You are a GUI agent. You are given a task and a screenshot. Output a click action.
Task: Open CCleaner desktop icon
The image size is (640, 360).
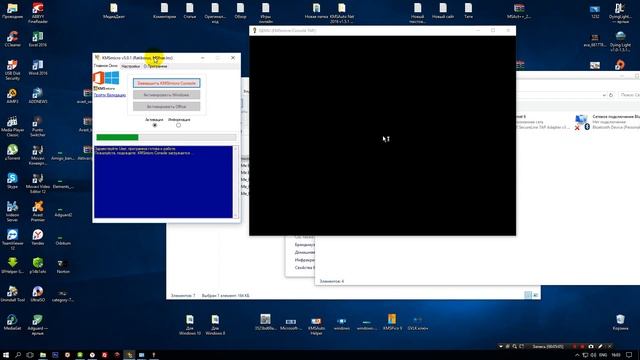tap(12, 39)
